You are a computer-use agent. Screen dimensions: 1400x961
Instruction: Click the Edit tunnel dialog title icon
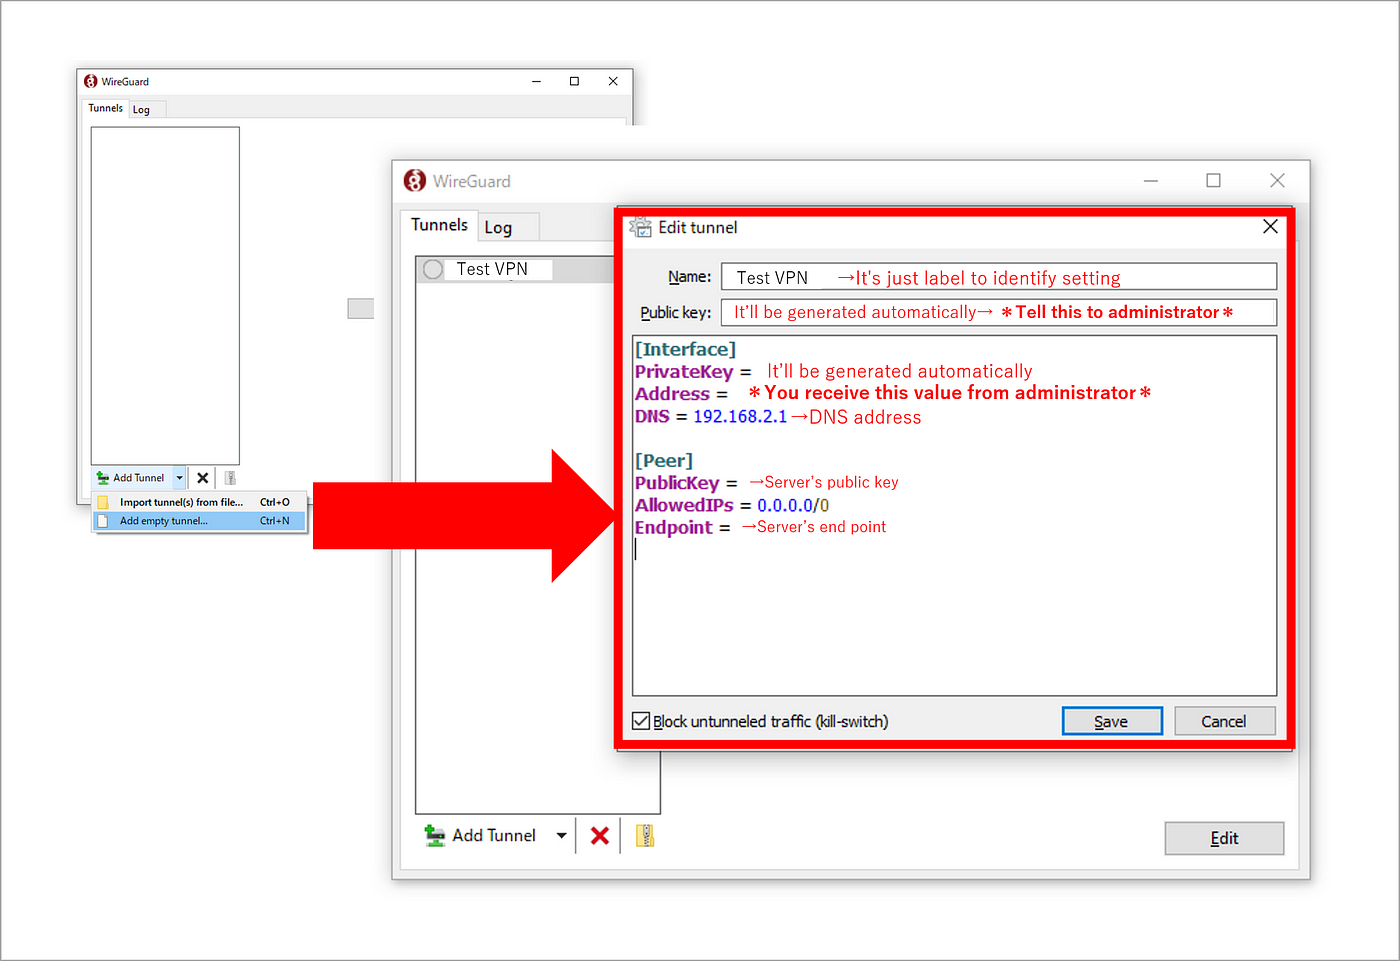click(640, 227)
